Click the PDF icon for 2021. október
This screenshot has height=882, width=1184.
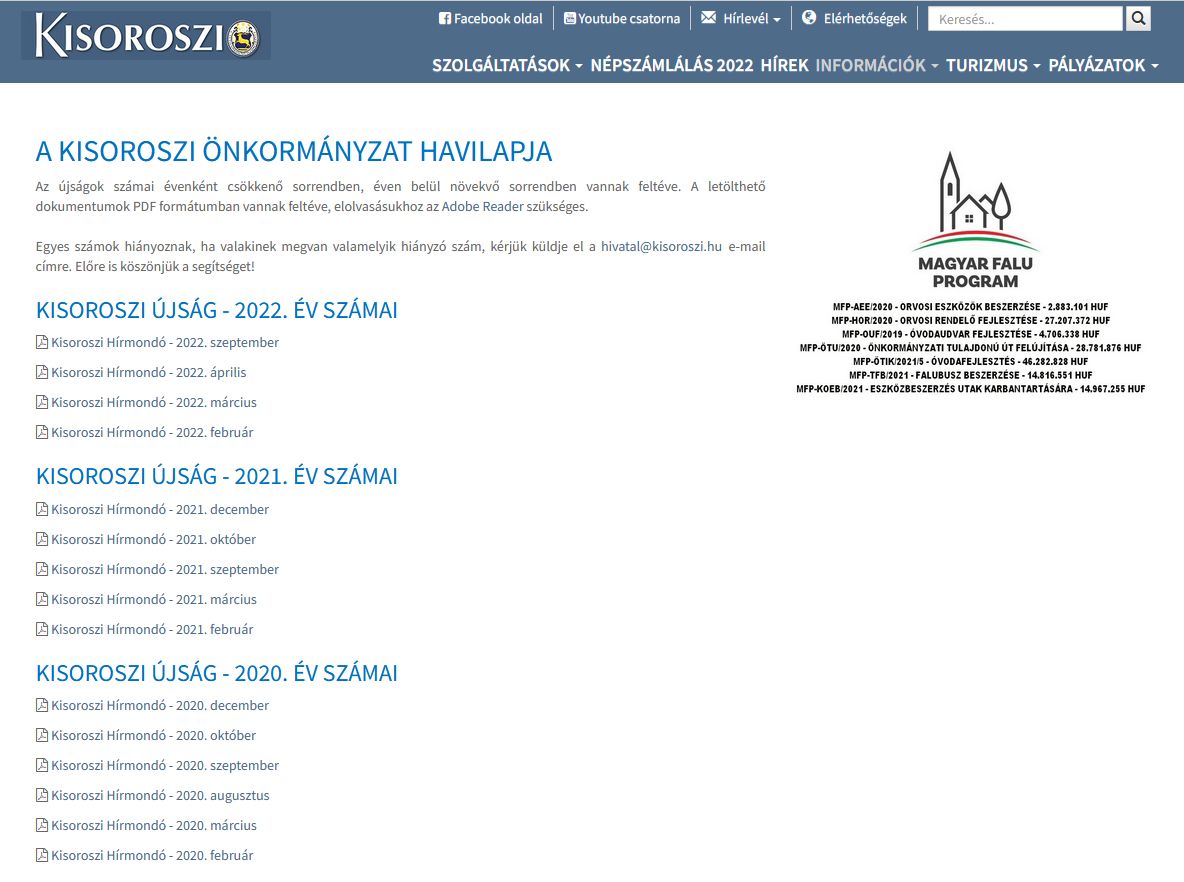pyautogui.click(x=42, y=539)
